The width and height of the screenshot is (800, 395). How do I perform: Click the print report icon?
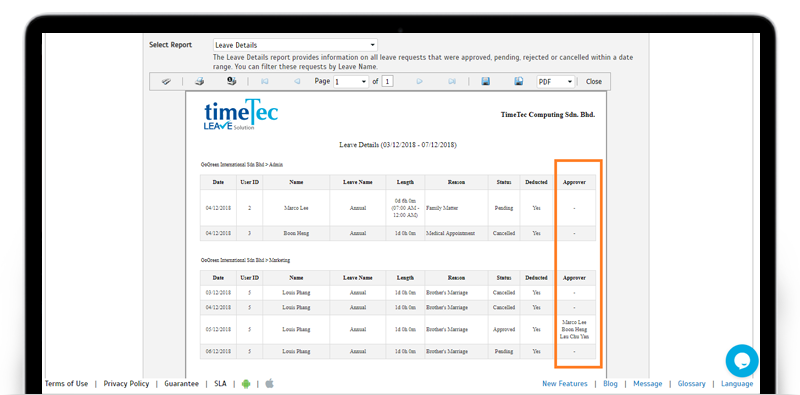(x=200, y=81)
